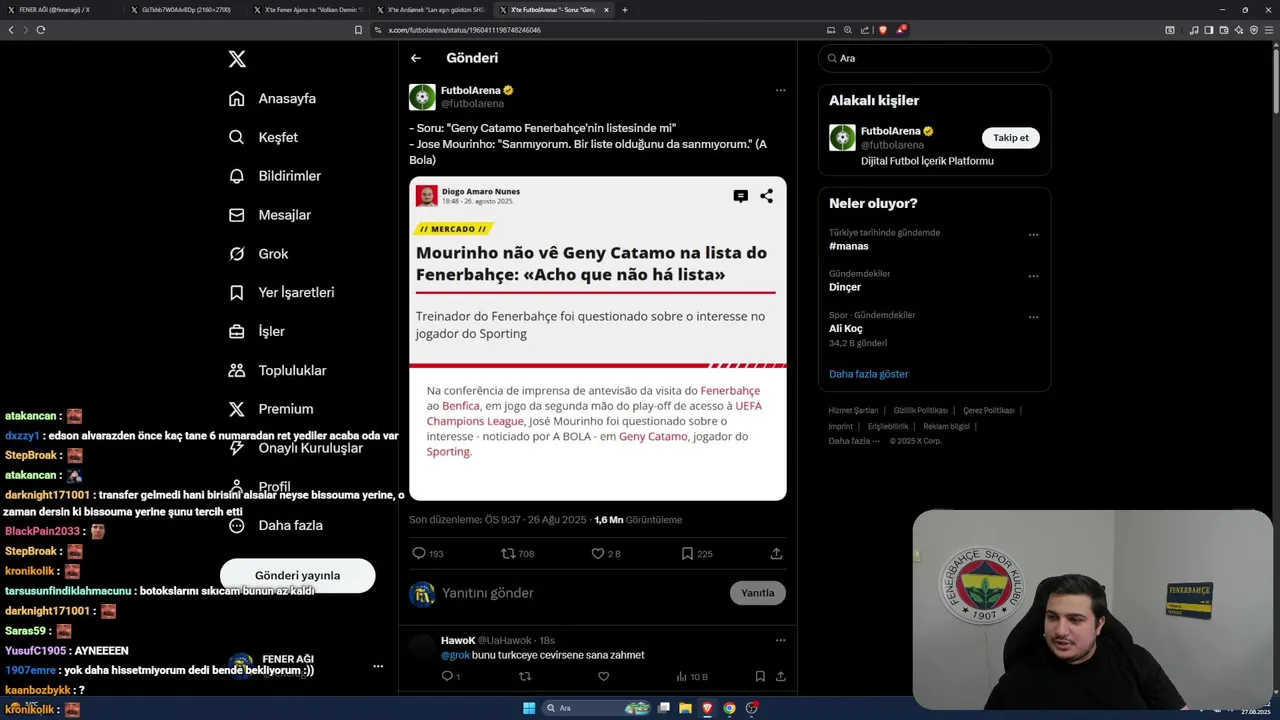Open the Ali Koç trend

tap(845, 328)
